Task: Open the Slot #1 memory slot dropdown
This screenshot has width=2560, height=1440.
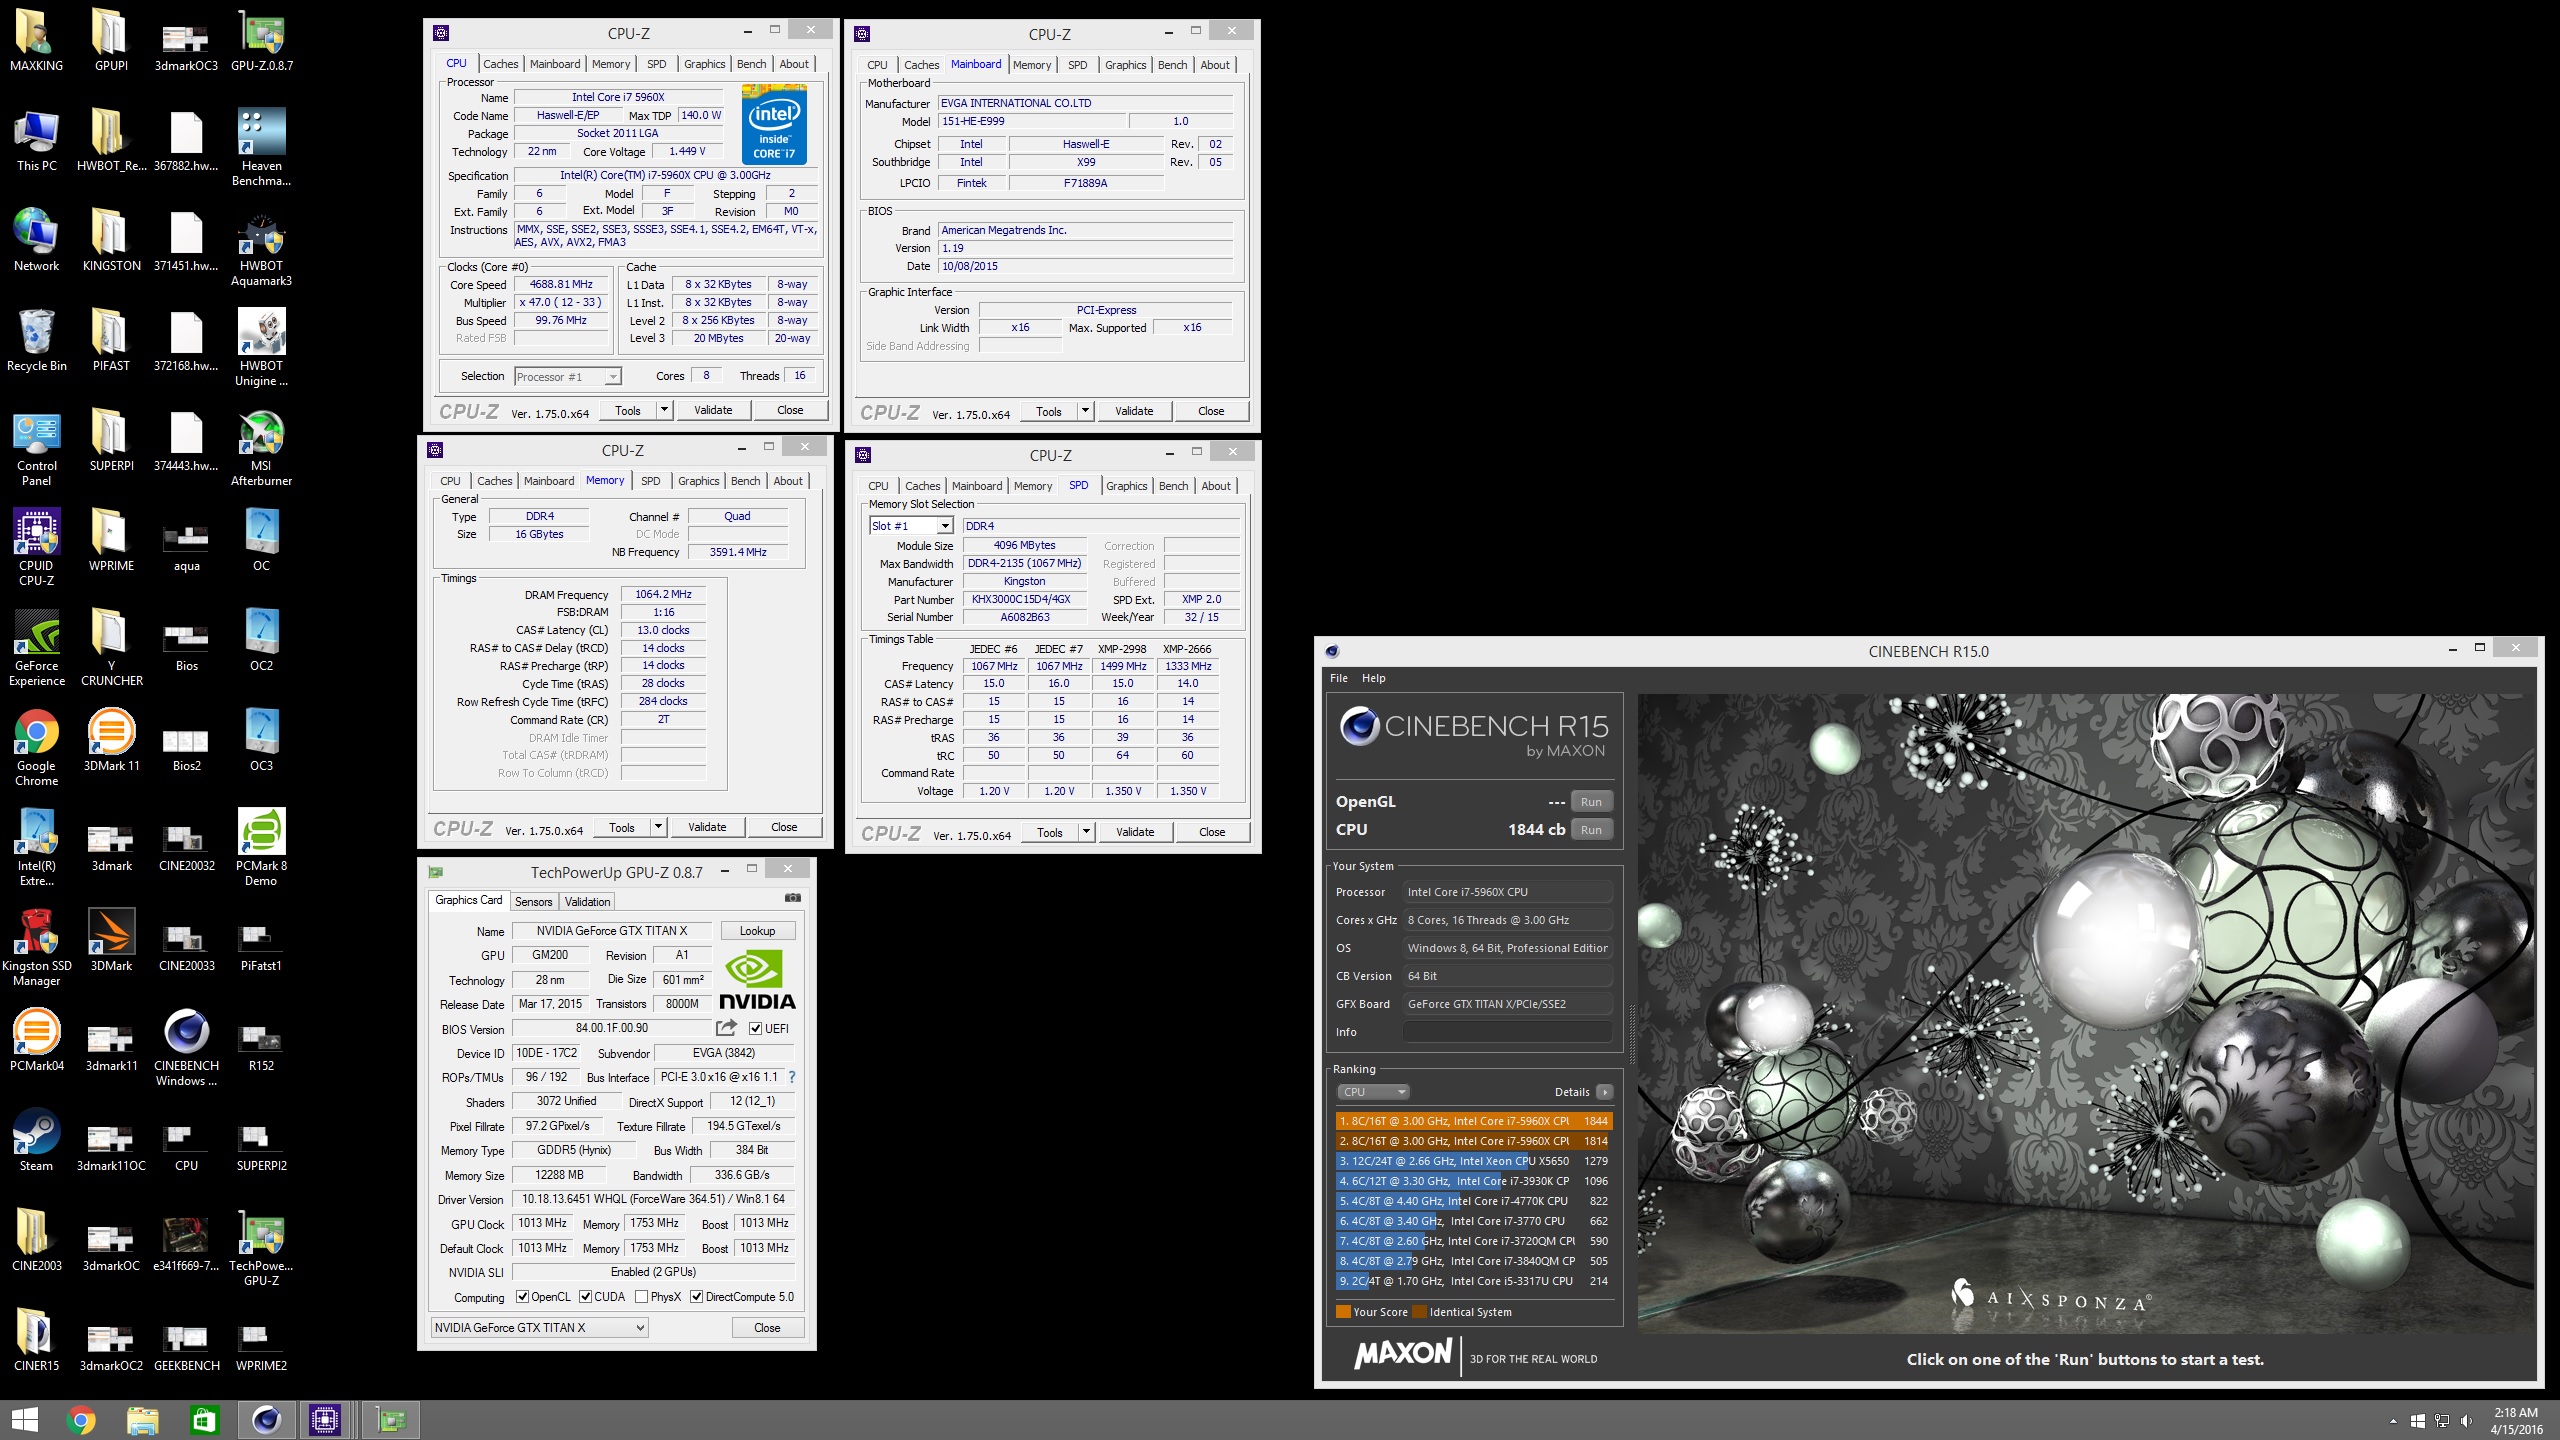Action: point(910,525)
